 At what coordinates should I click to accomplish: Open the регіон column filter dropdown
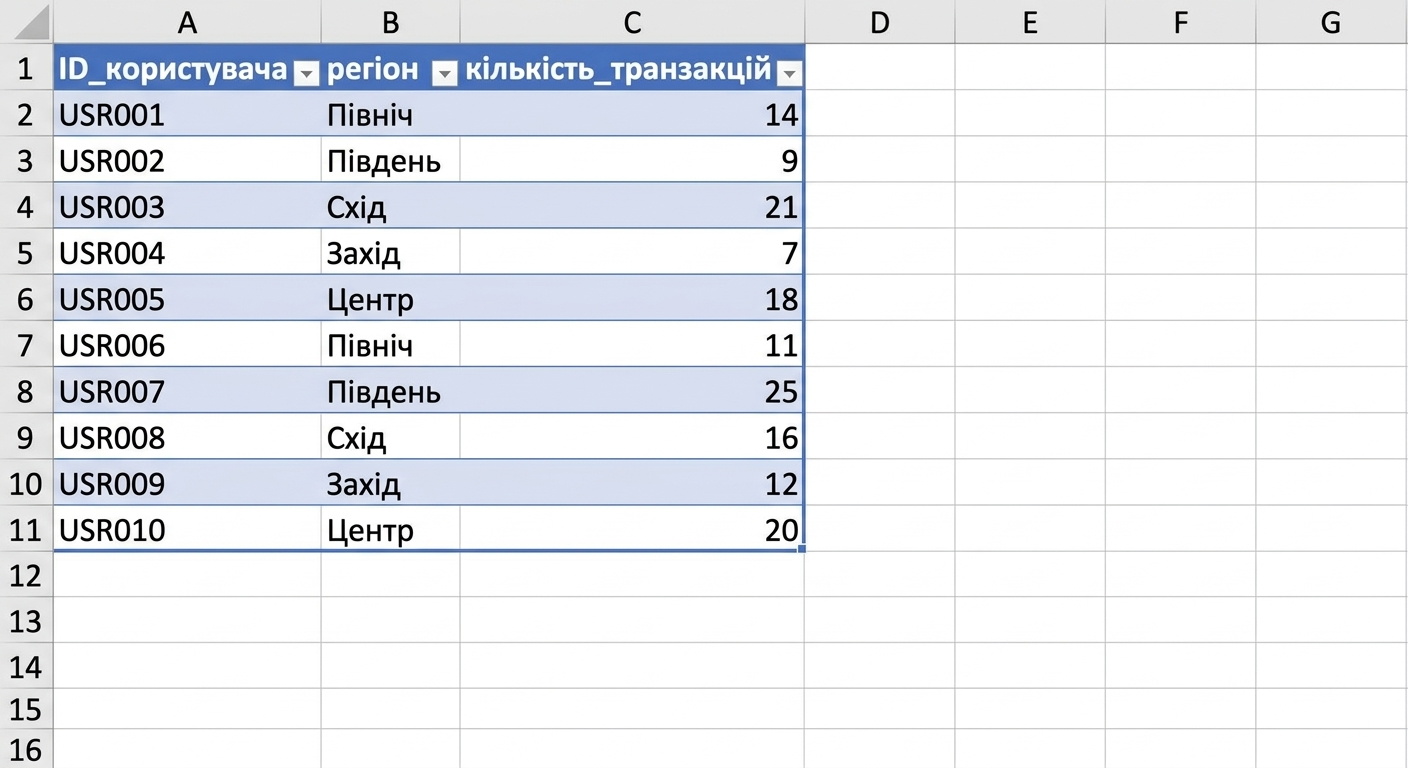[446, 73]
